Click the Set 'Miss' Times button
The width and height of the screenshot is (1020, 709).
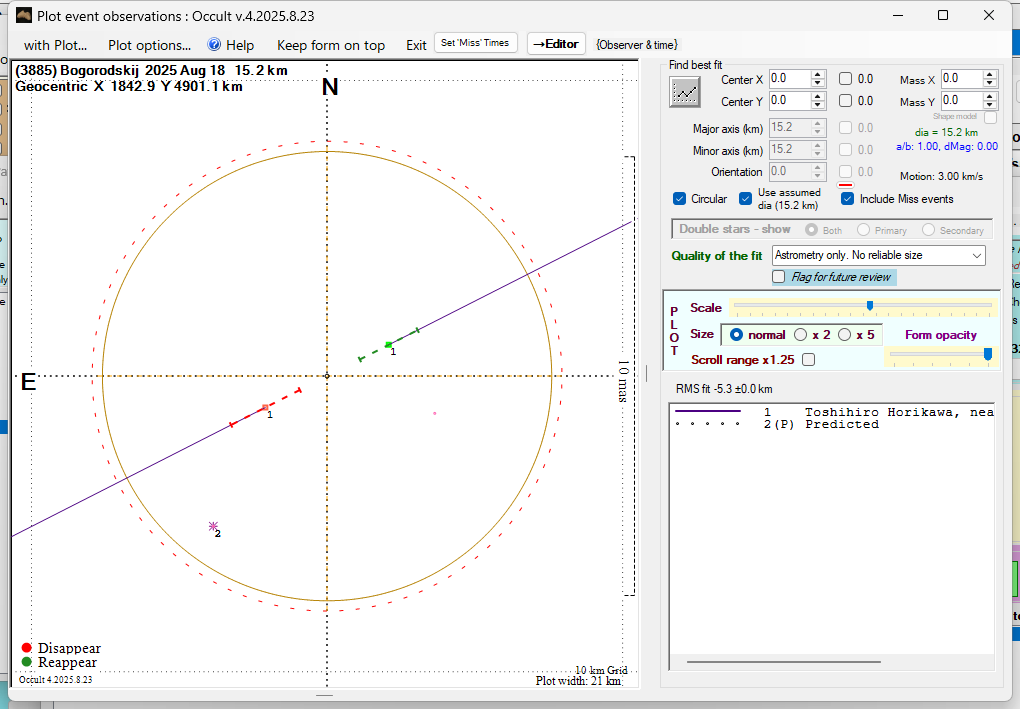pos(476,44)
